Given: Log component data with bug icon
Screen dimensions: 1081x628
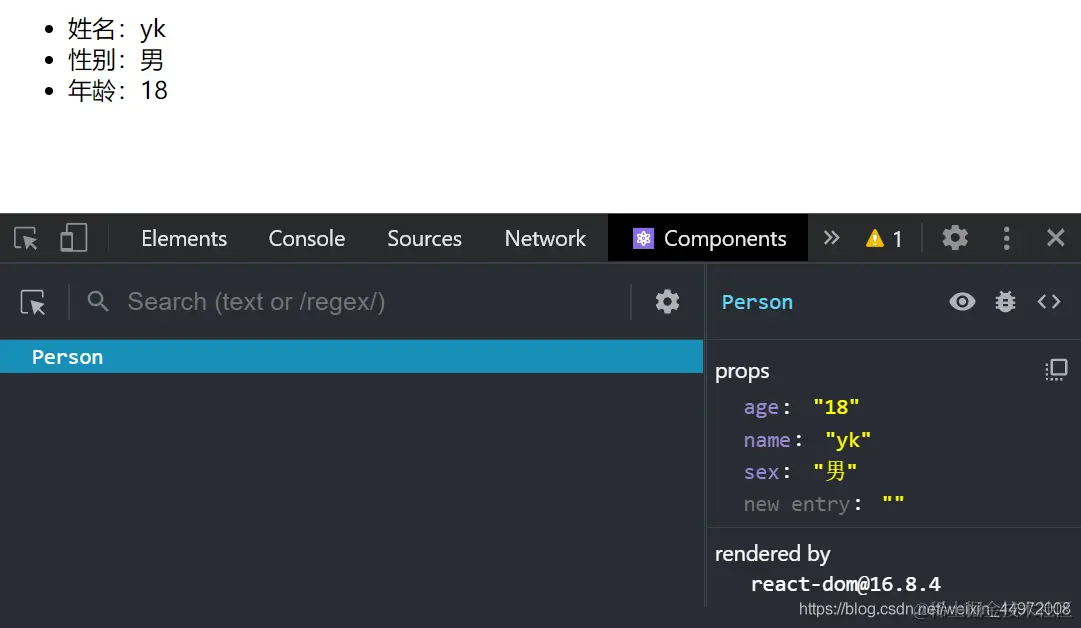Looking at the screenshot, I should tap(1005, 302).
